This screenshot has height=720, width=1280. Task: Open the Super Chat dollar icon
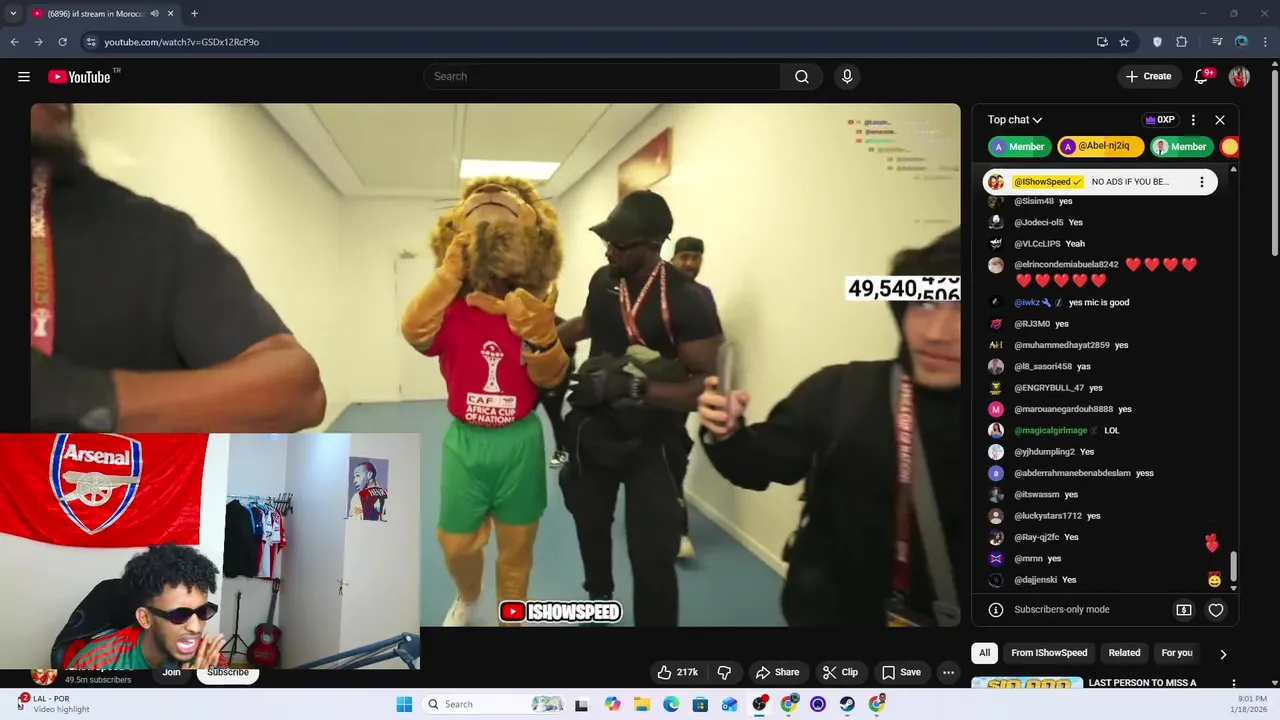coord(1184,610)
